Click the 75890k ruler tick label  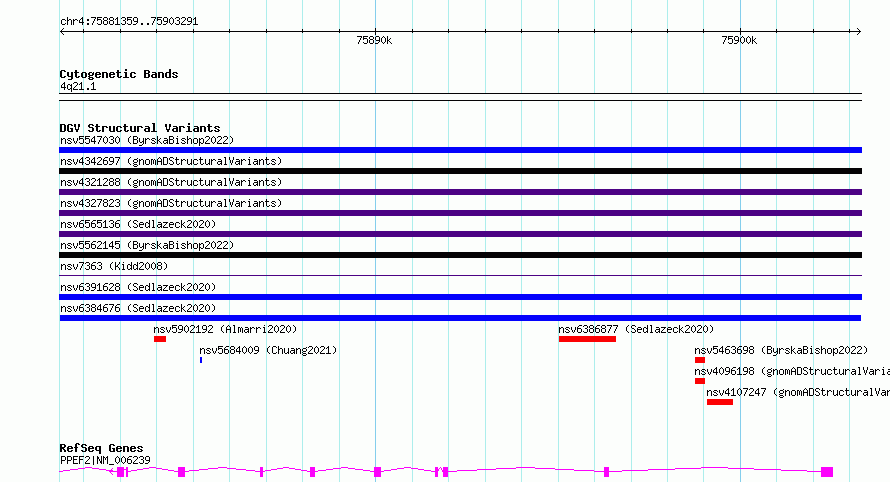(374, 40)
